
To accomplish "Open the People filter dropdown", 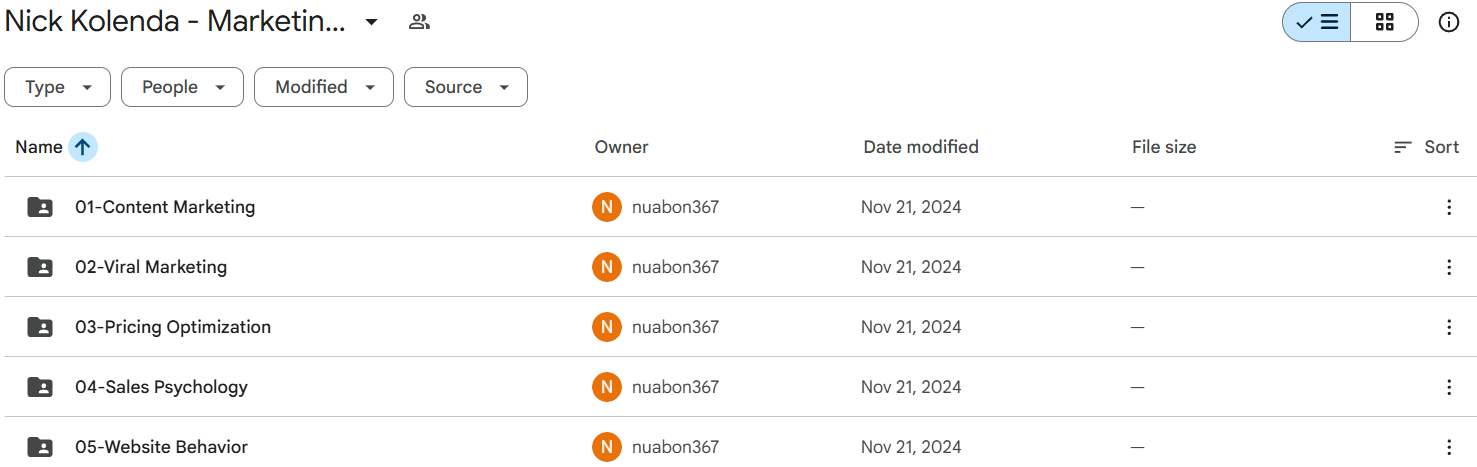I will click(182, 87).
